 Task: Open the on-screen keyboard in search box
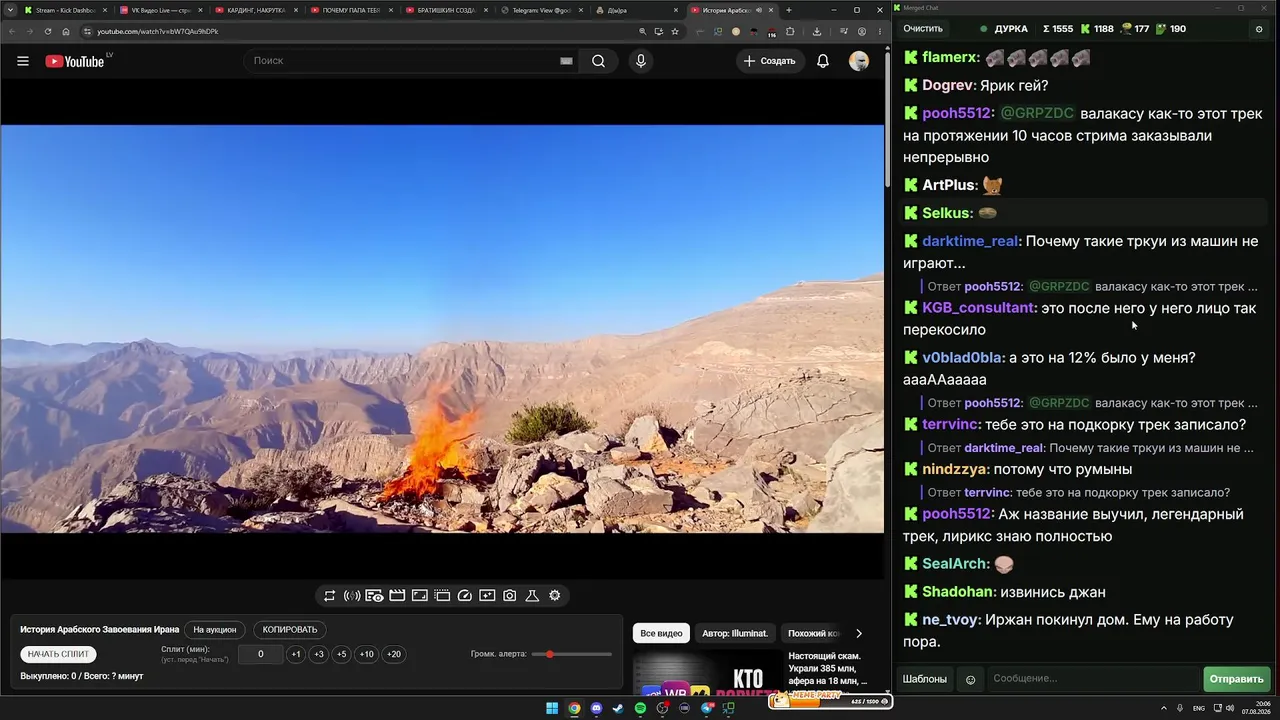(x=566, y=61)
